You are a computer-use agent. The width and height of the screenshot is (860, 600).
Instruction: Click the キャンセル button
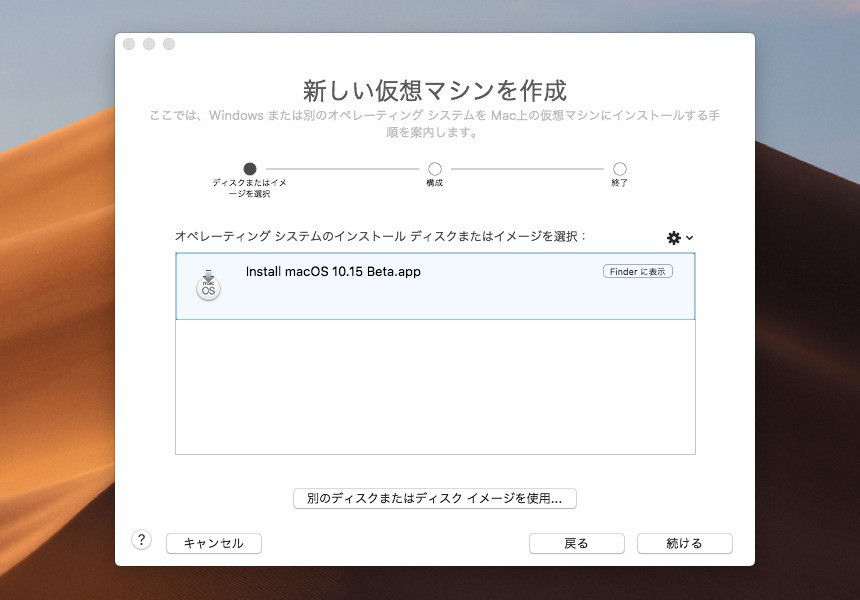214,544
